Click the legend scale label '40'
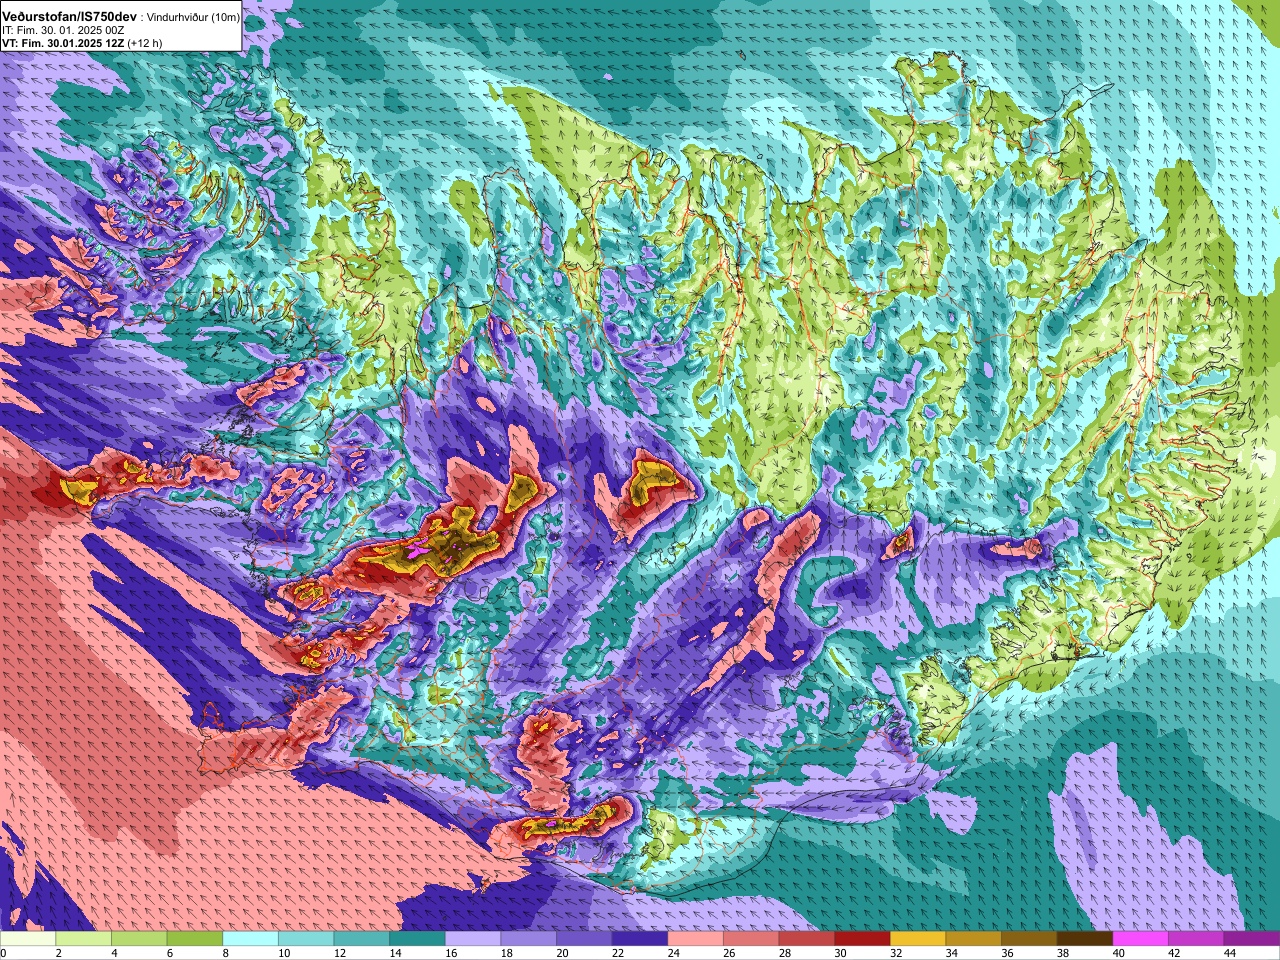 (1119, 953)
